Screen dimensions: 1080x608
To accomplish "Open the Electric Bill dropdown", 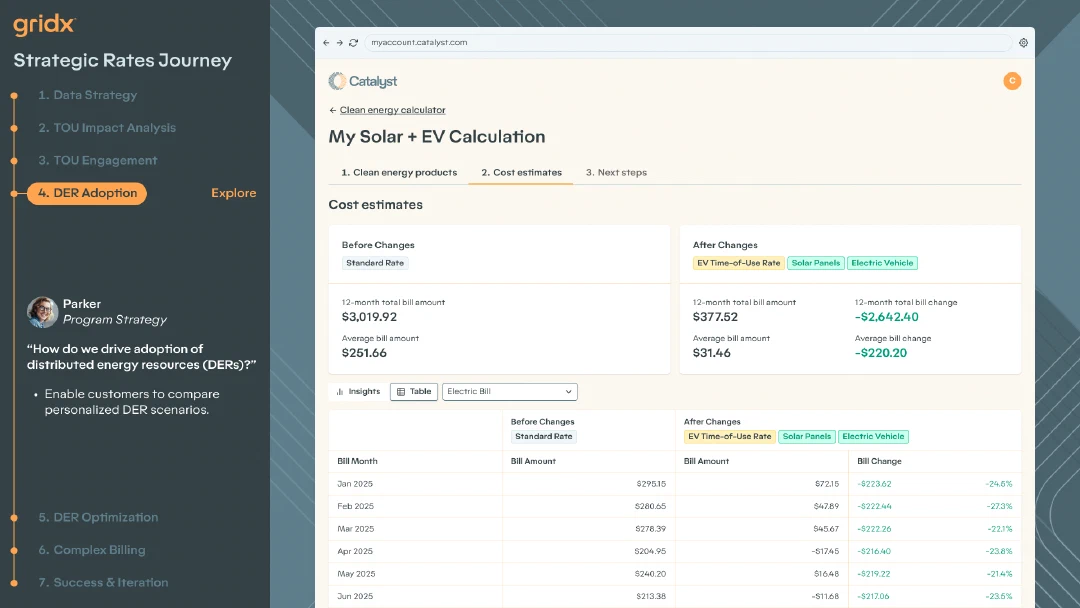I will (510, 392).
